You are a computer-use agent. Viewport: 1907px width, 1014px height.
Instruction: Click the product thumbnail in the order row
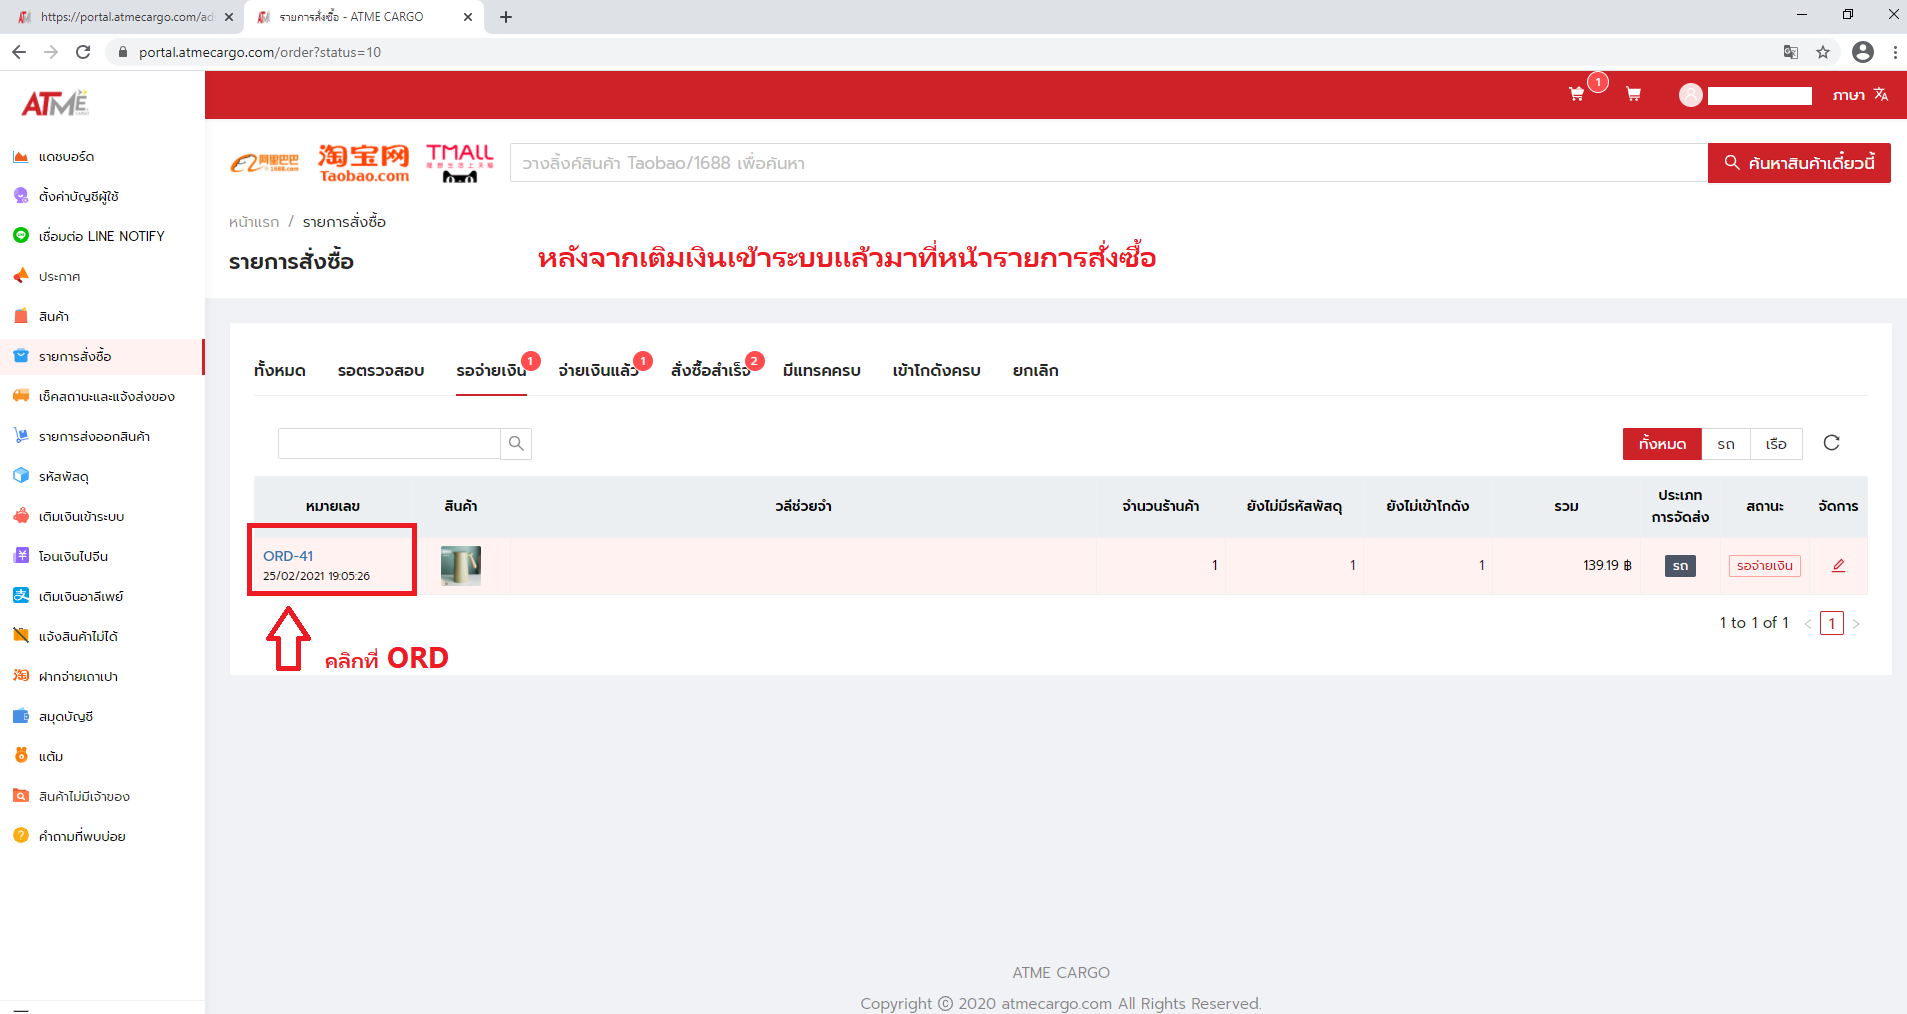[460, 565]
